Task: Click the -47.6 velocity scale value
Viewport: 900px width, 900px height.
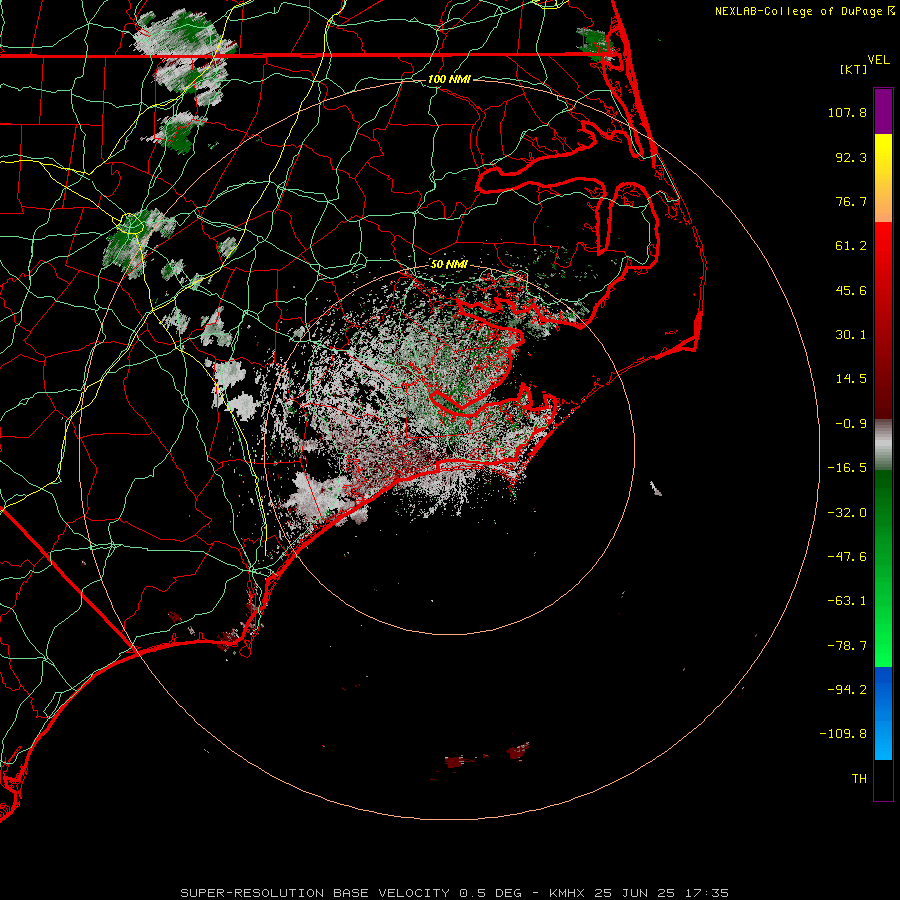Action: point(847,557)
